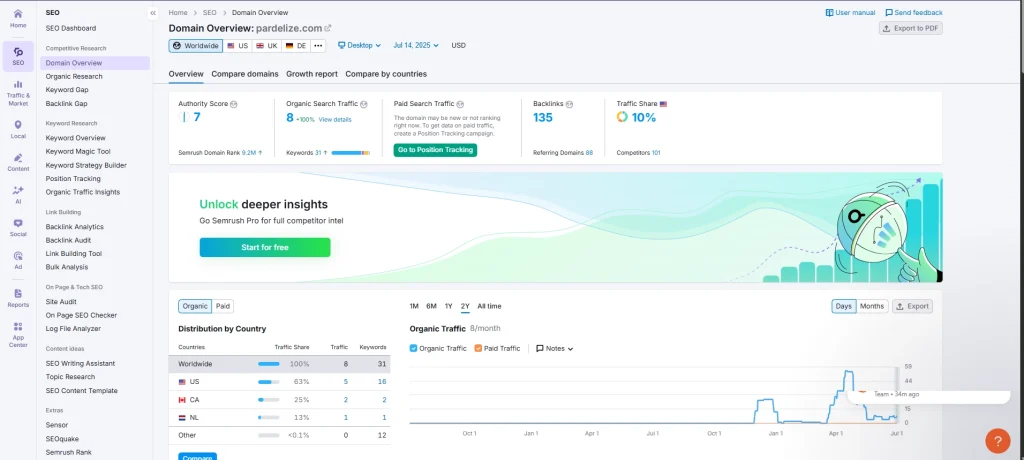
Task: Open Traffic & Market icon
Action: click(18, 84)
